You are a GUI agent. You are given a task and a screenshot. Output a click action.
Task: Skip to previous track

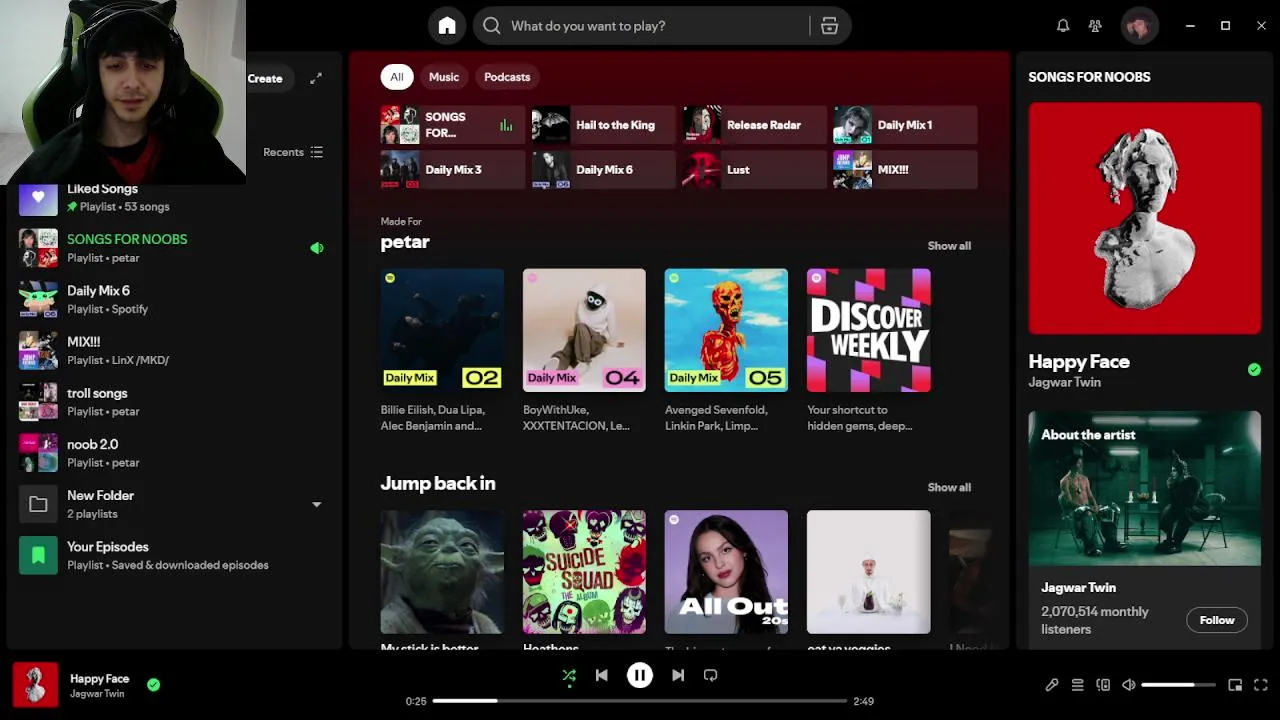601,675
